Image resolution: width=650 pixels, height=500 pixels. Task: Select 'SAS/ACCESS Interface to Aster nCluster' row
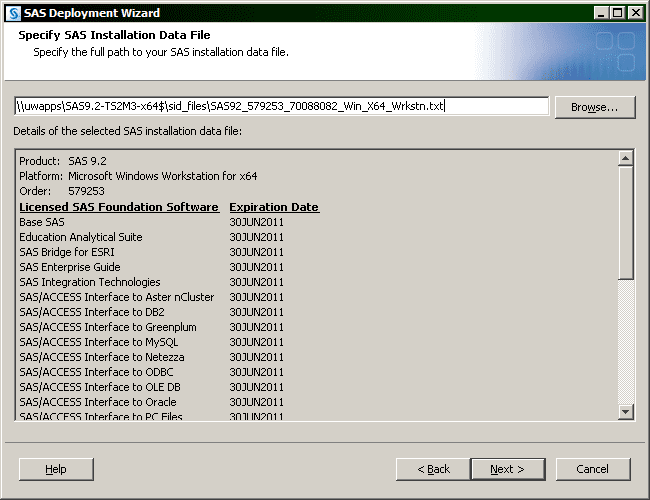(152, 297)
